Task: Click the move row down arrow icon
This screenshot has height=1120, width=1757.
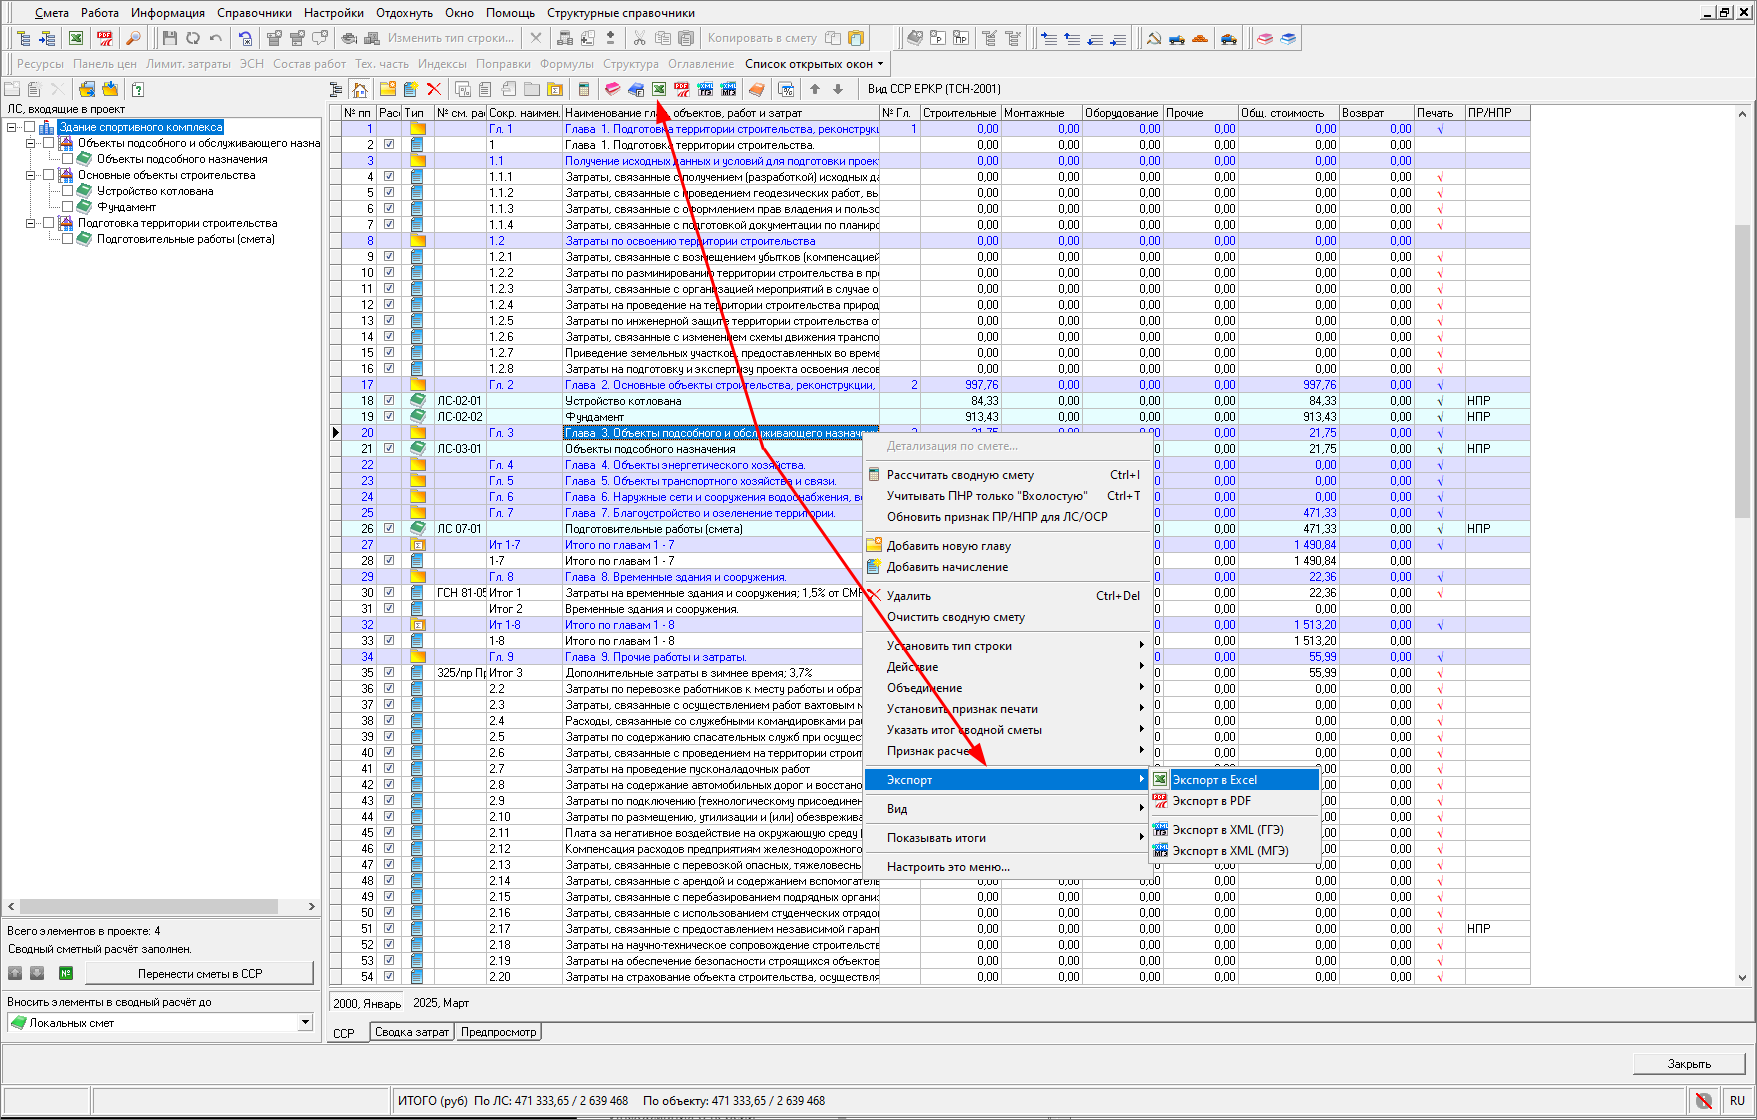Action: coord(838,89)
